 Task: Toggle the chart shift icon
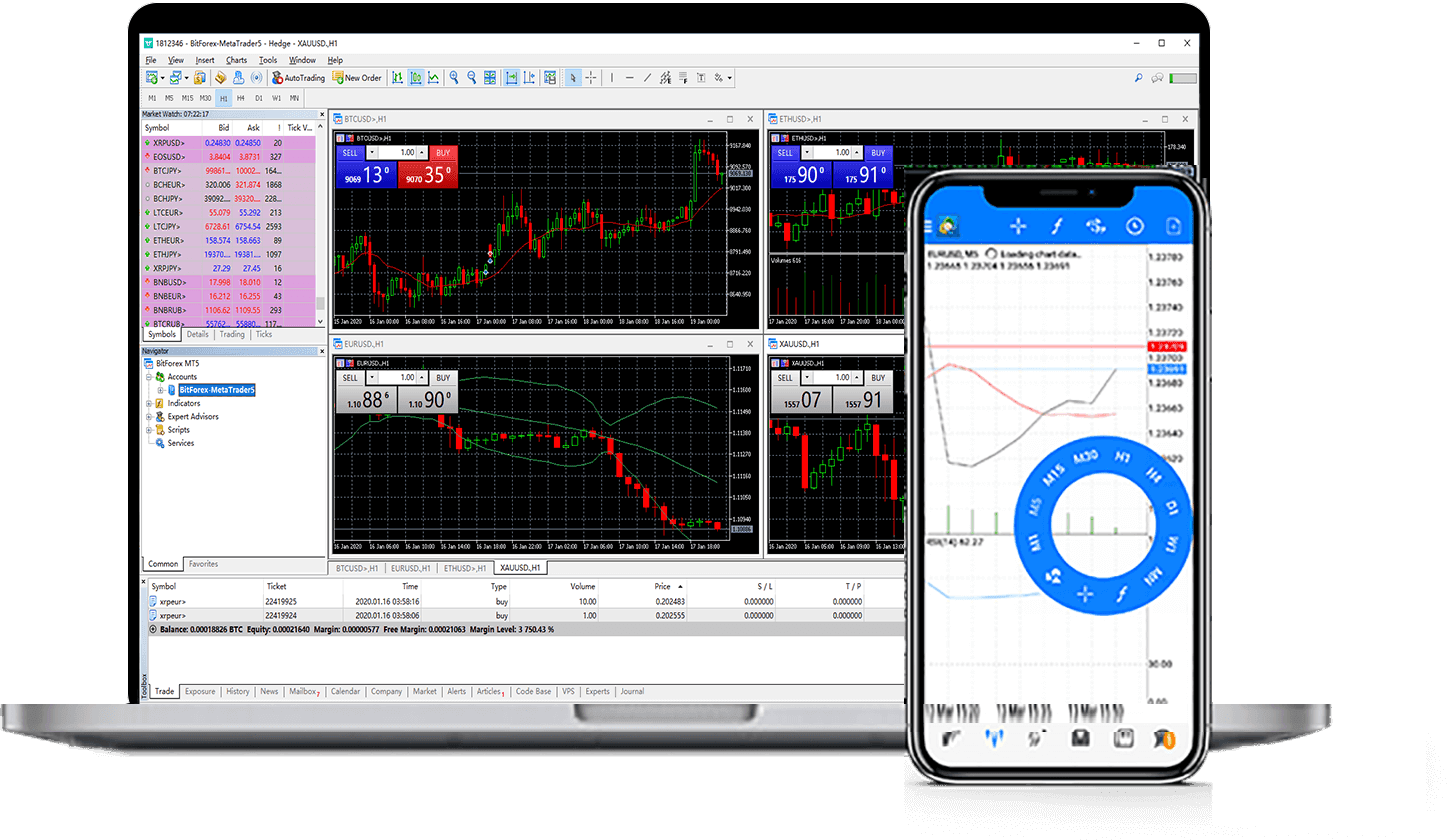(529, 77)
